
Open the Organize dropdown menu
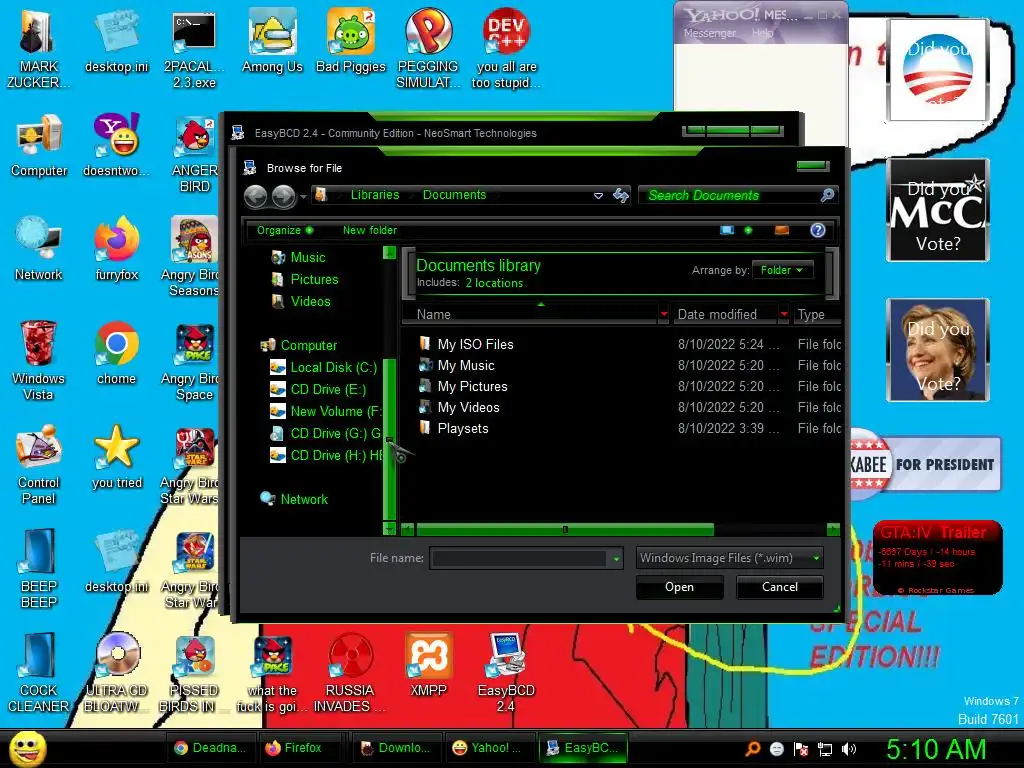[285, 230]
